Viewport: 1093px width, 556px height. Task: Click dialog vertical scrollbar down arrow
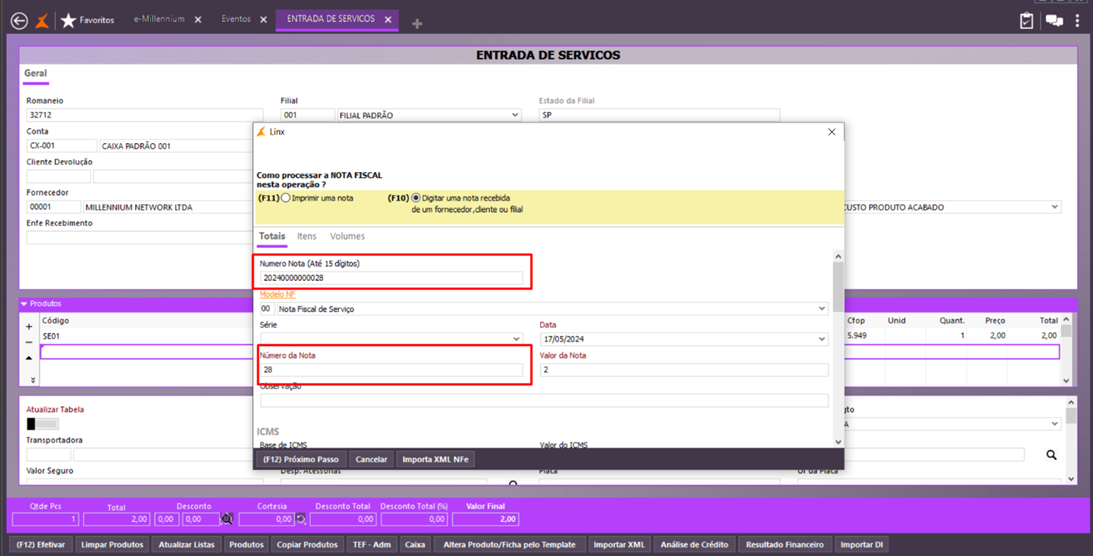[x=838, y=442]
